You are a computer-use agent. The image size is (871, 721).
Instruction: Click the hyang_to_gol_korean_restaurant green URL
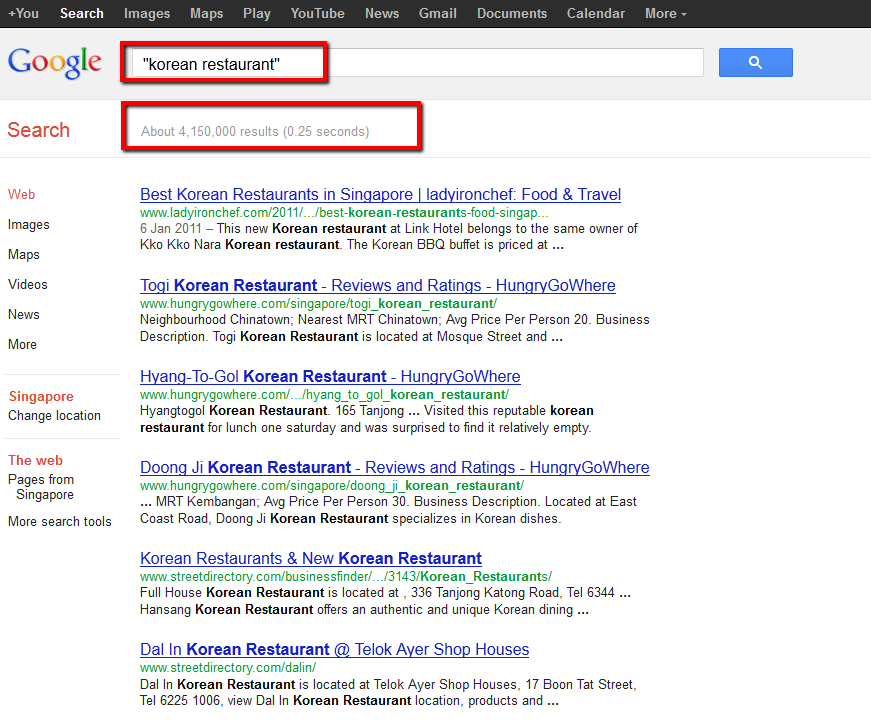324,395
